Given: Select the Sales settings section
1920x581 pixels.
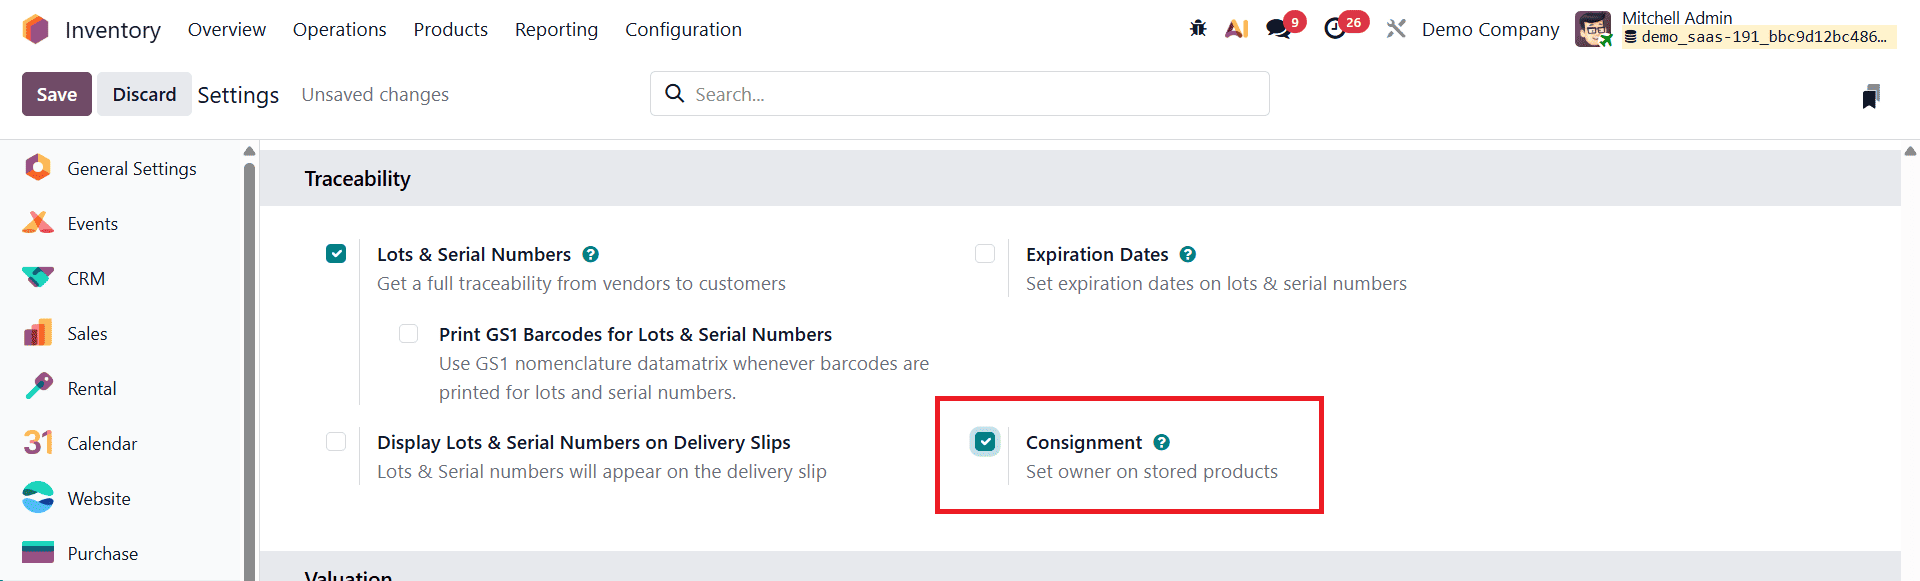Looking at the screenshot, I should pyautogui.click(x=88, y=332).
